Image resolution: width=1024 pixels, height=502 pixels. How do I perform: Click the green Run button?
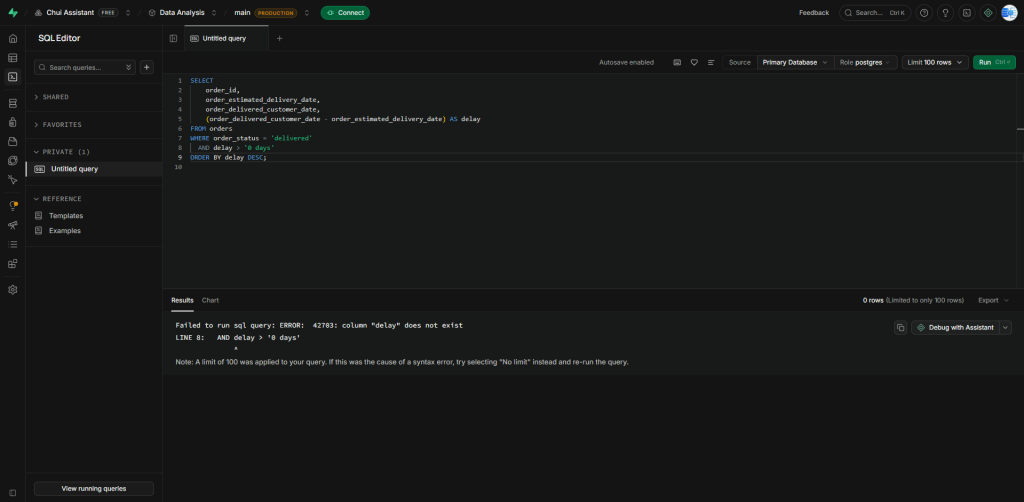click(x=995, y=63)
